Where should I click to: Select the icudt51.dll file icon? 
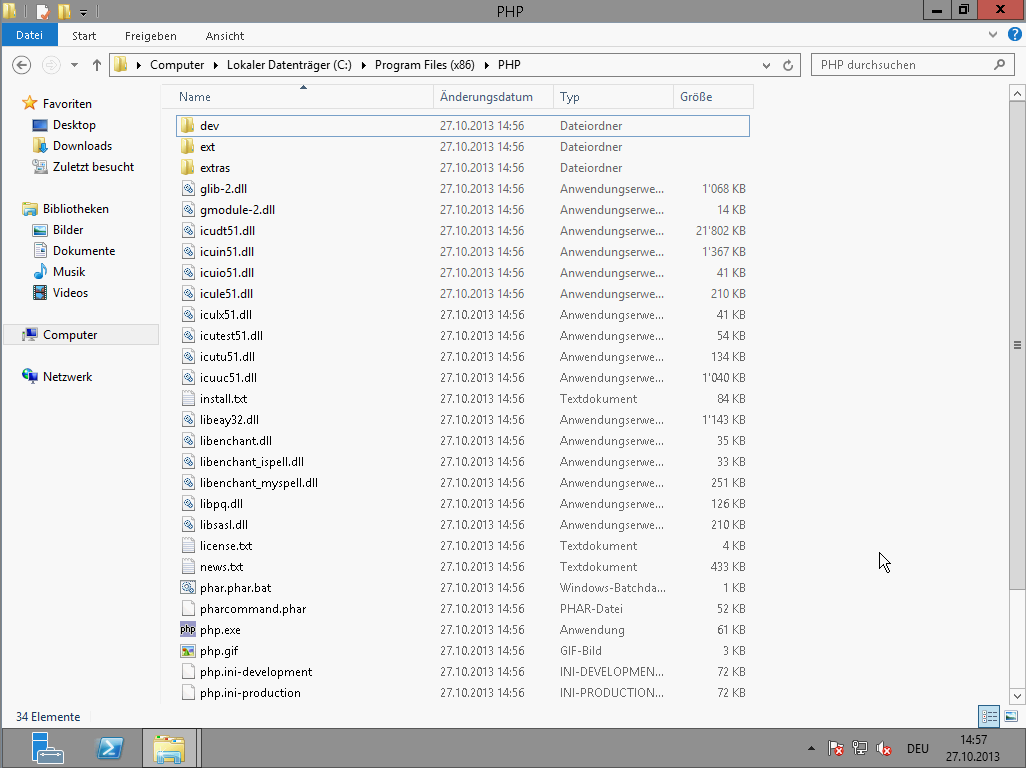click(188, 230)
